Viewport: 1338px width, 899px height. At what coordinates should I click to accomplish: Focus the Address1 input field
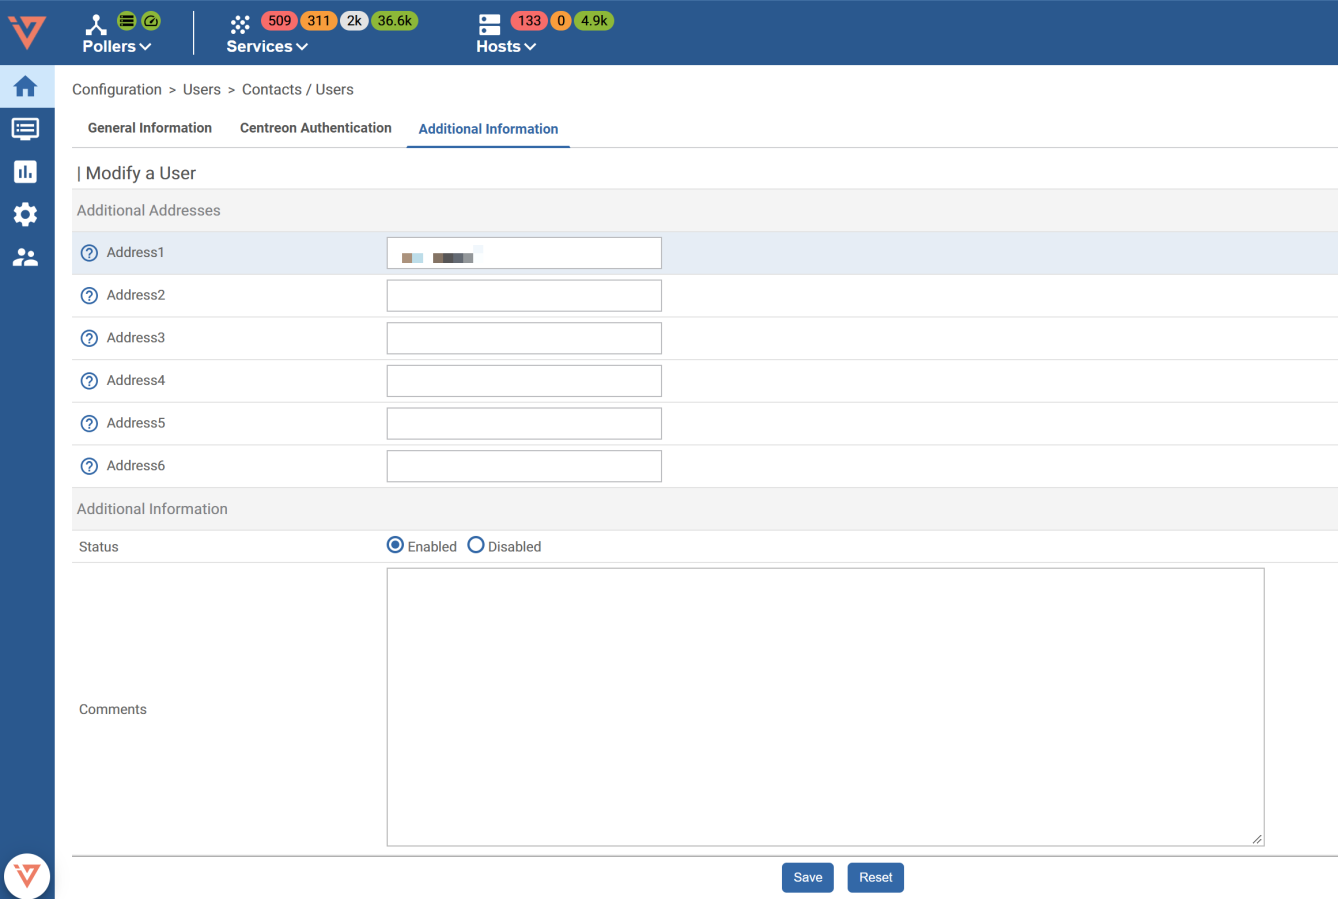pyautogui.click(x=524, y=253)
